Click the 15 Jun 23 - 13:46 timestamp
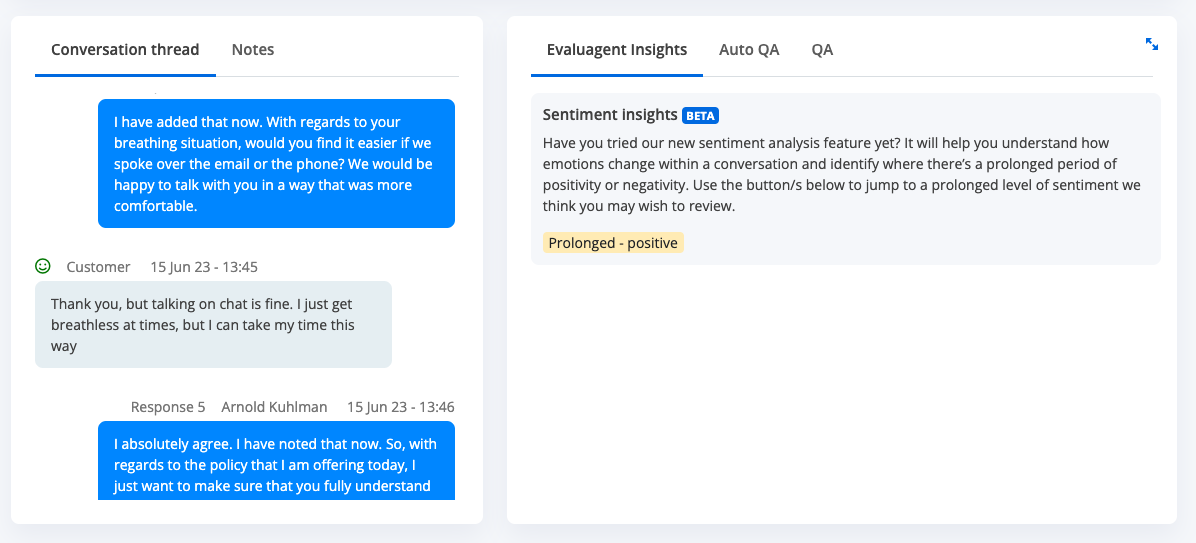The width and height of the screenshot is (1196, 543). 400,406
